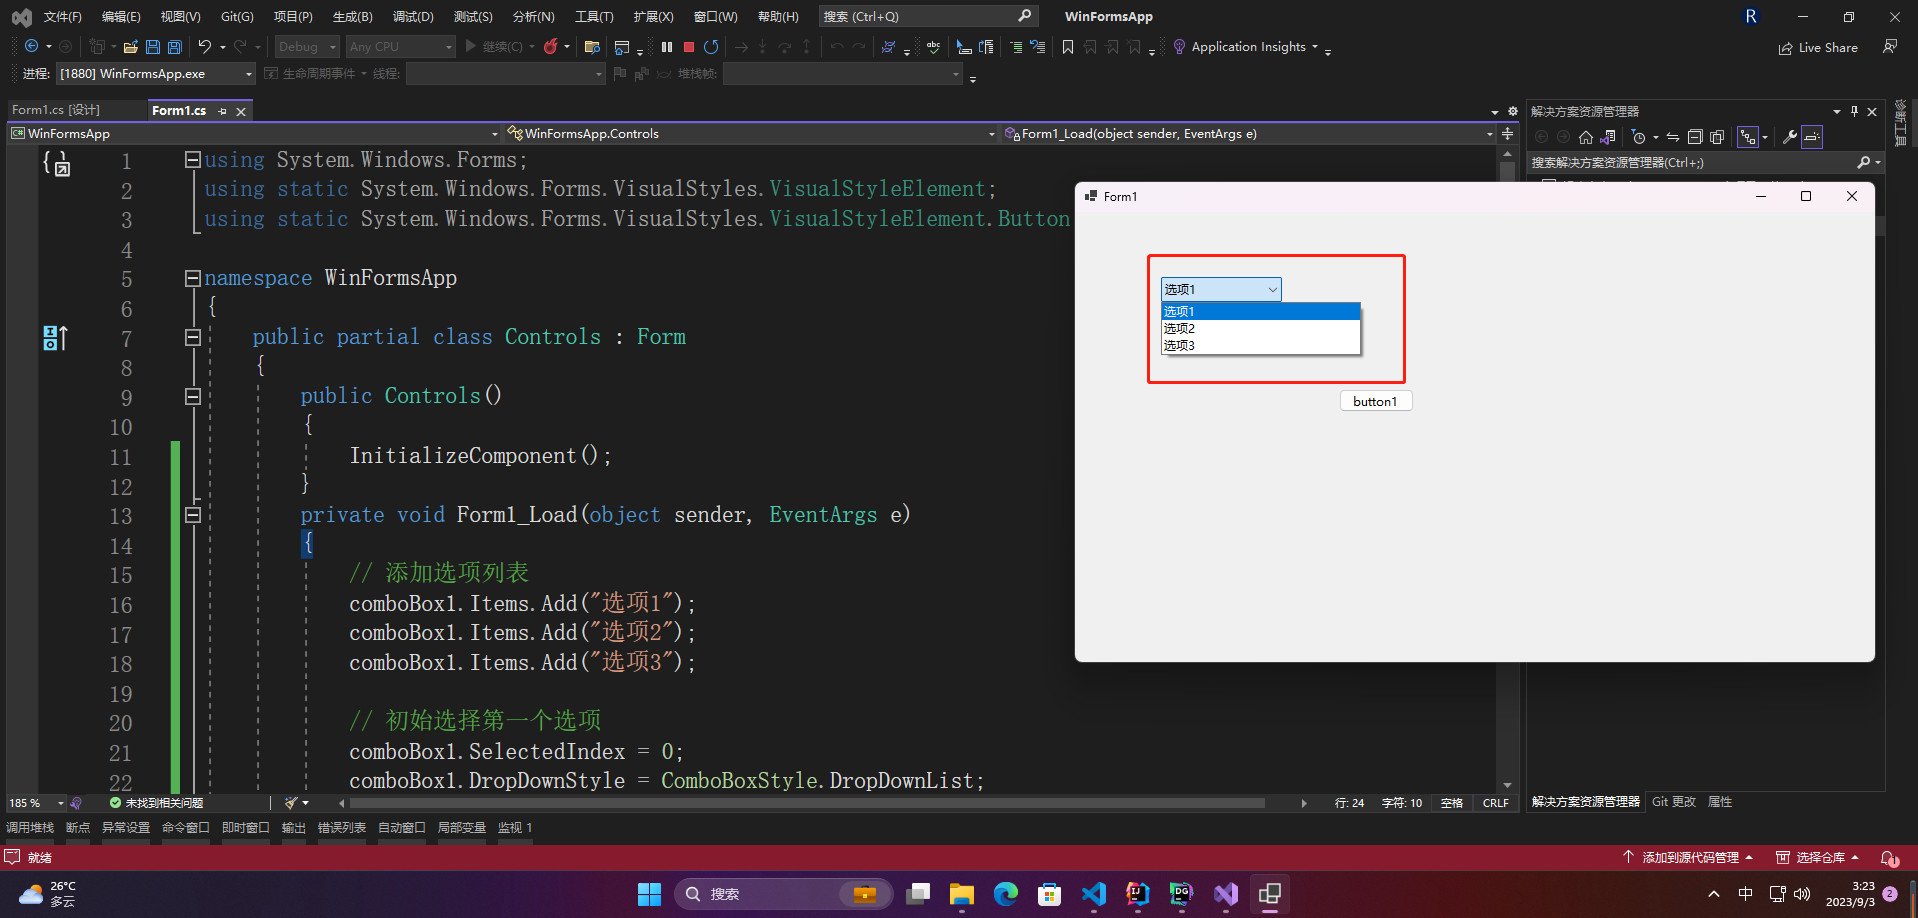Click Sync with Active Document icon
Screen dimensions: 1918x918
click(x=1673, y=137)
